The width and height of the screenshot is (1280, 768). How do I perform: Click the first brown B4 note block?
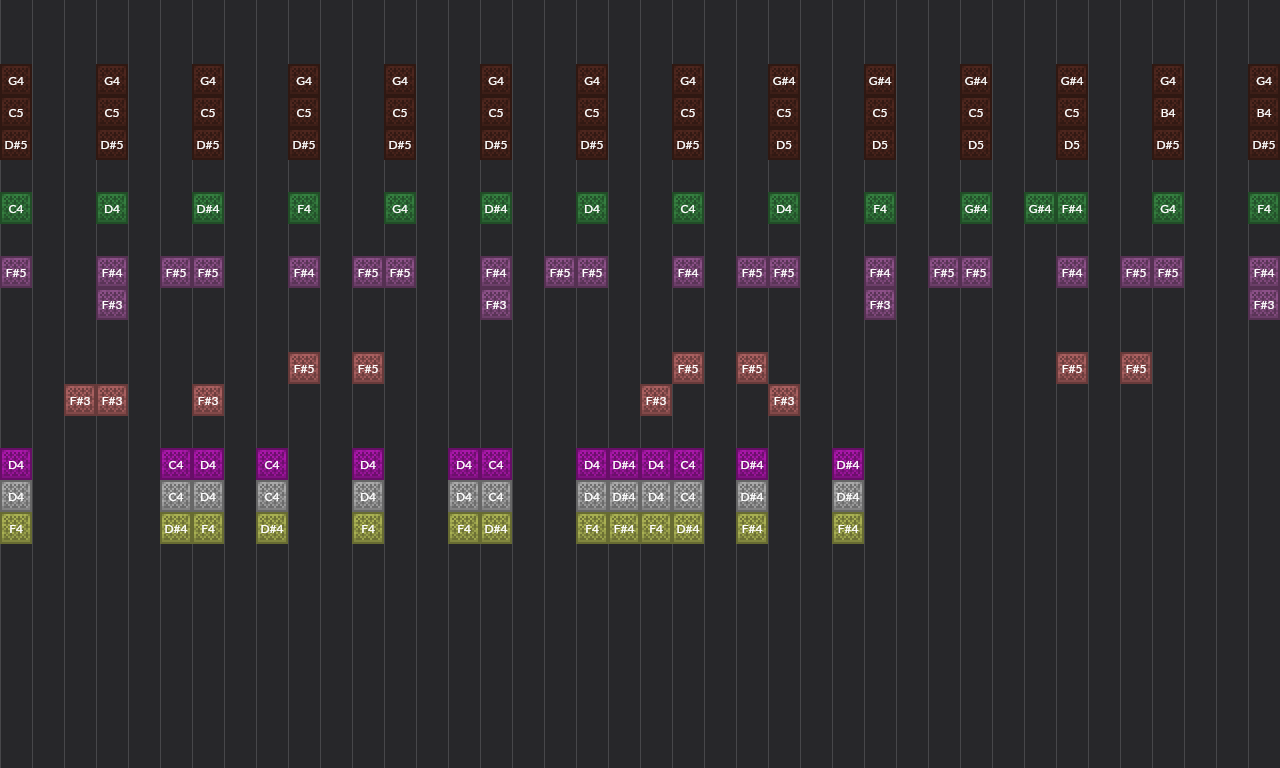point(1168,113)
